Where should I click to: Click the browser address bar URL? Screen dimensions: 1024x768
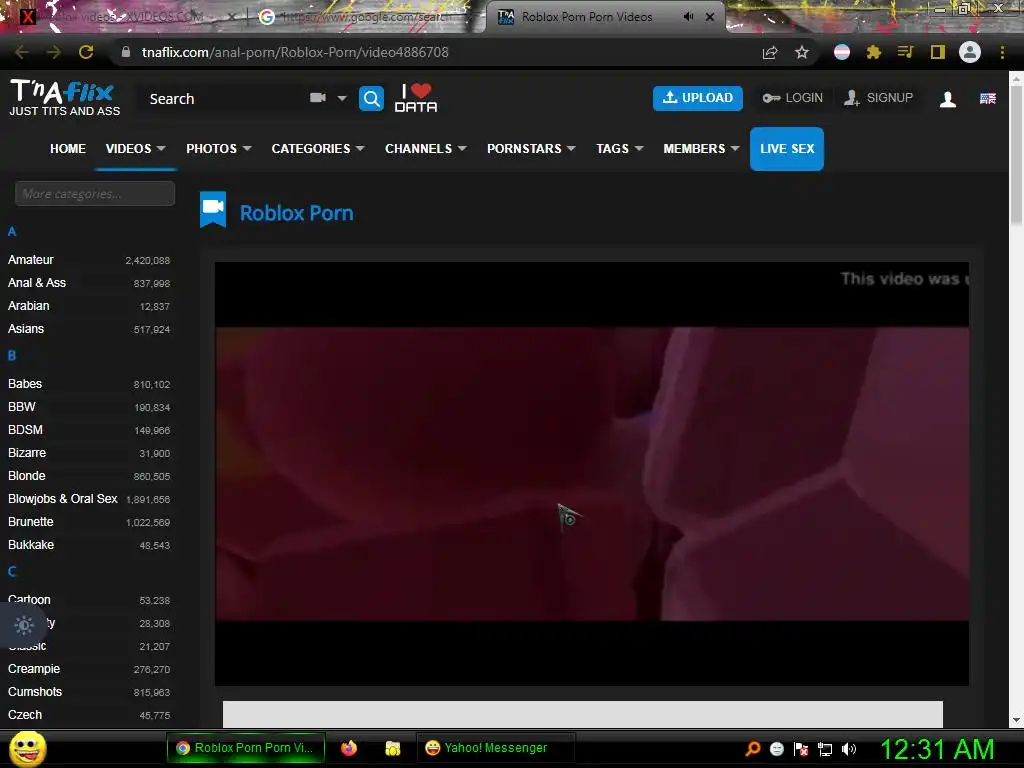pyautogui.click(x=295, y=52)
